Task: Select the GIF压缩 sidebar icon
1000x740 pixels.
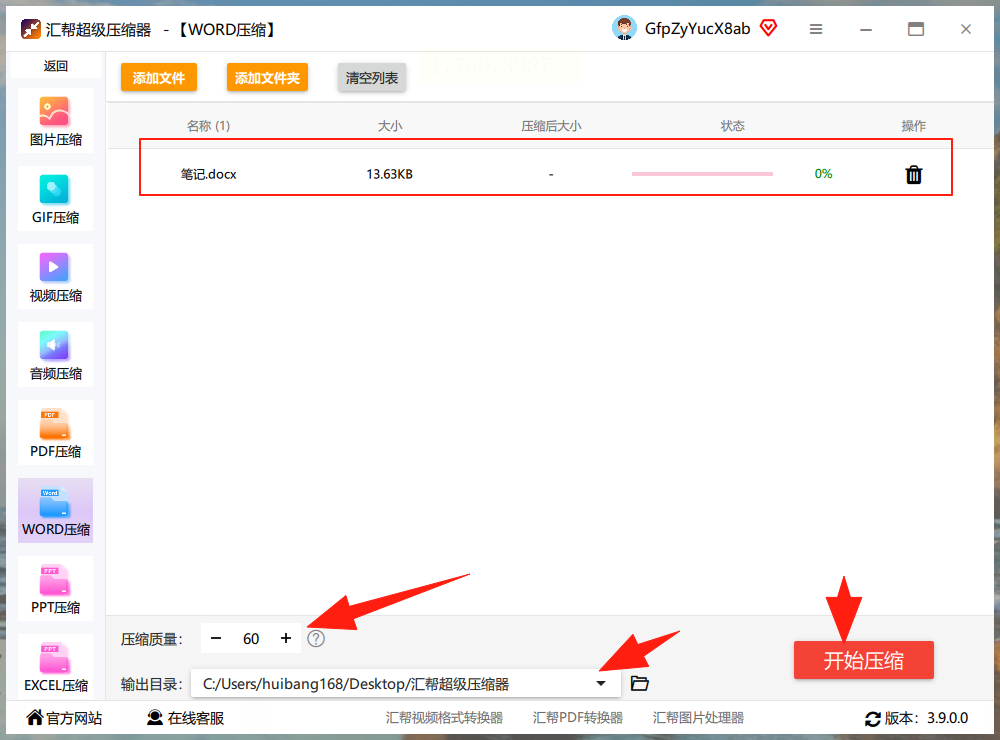Action: click(x=55, y=199)
